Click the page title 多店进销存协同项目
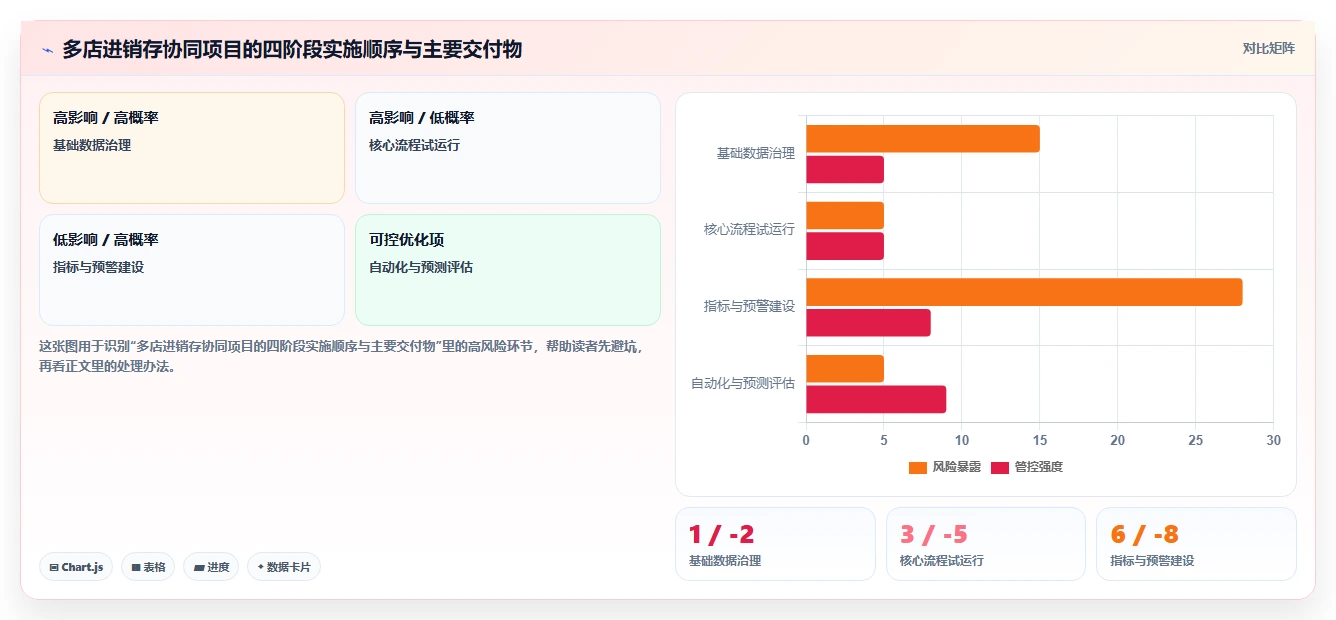 (292, 49)
